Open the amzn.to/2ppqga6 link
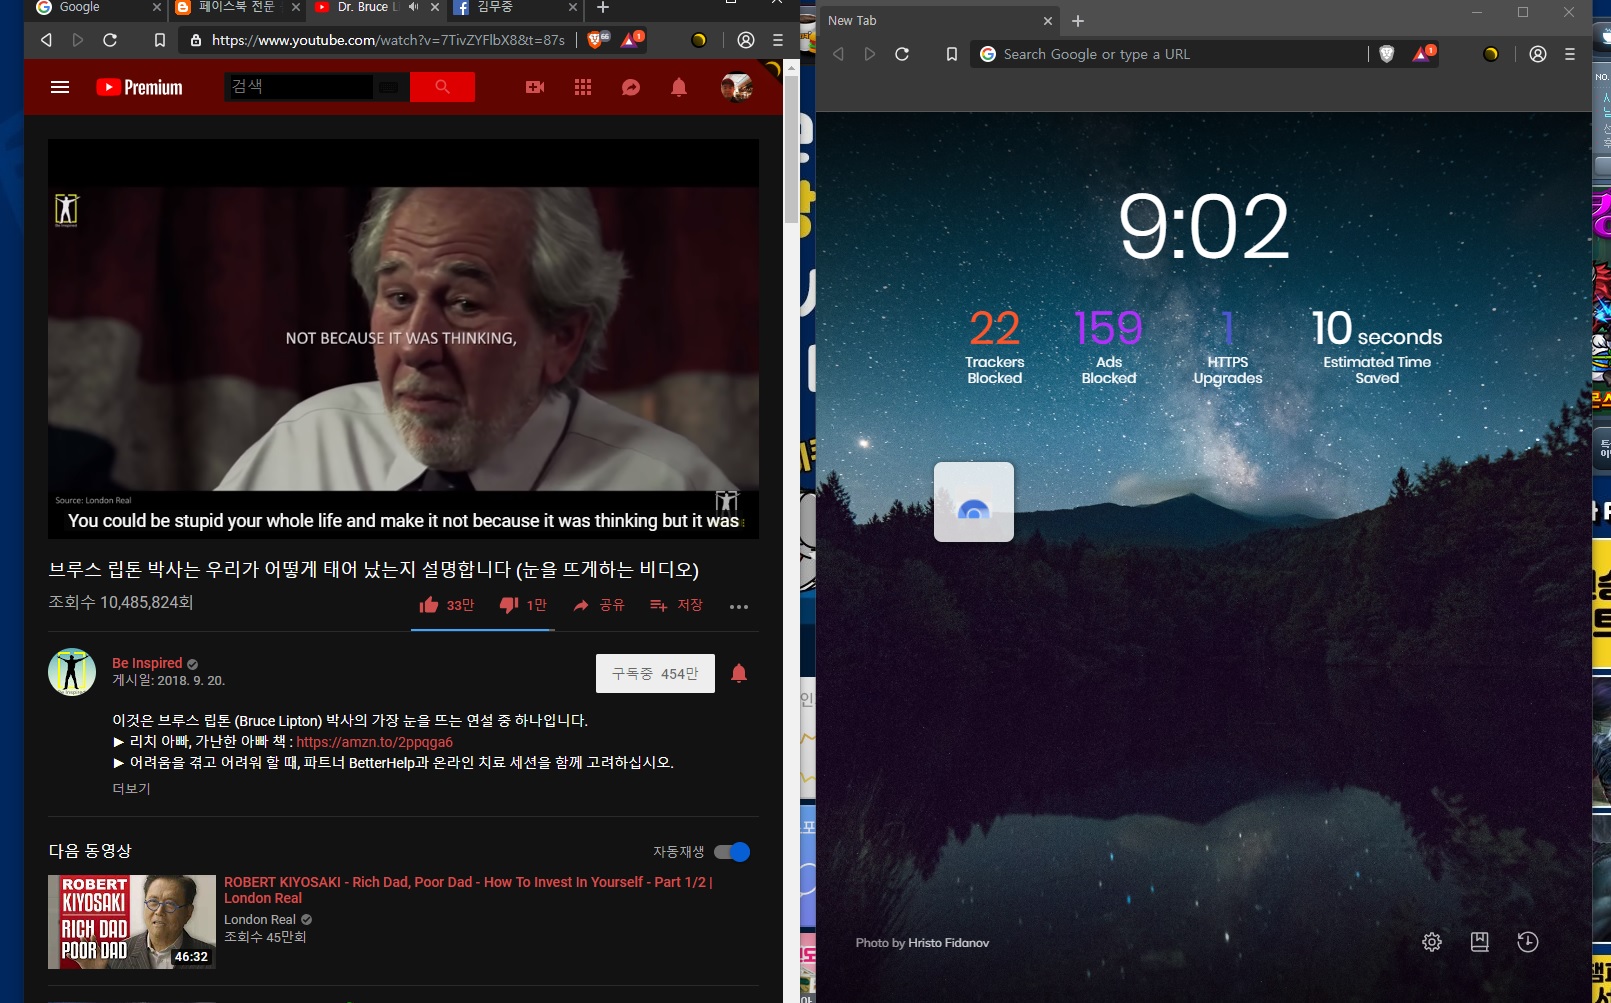Image resolution: width=1611 pixels, height=1003 pixels. point(375,742)
